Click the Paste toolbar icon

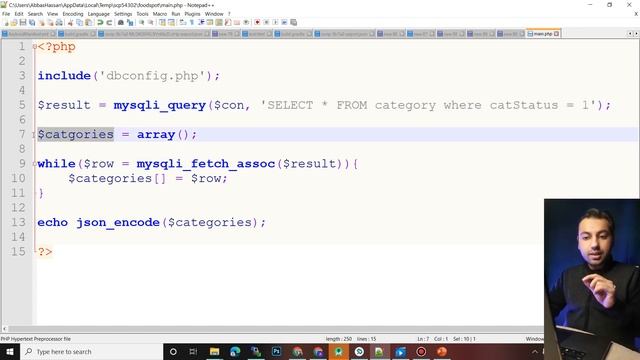88,22
